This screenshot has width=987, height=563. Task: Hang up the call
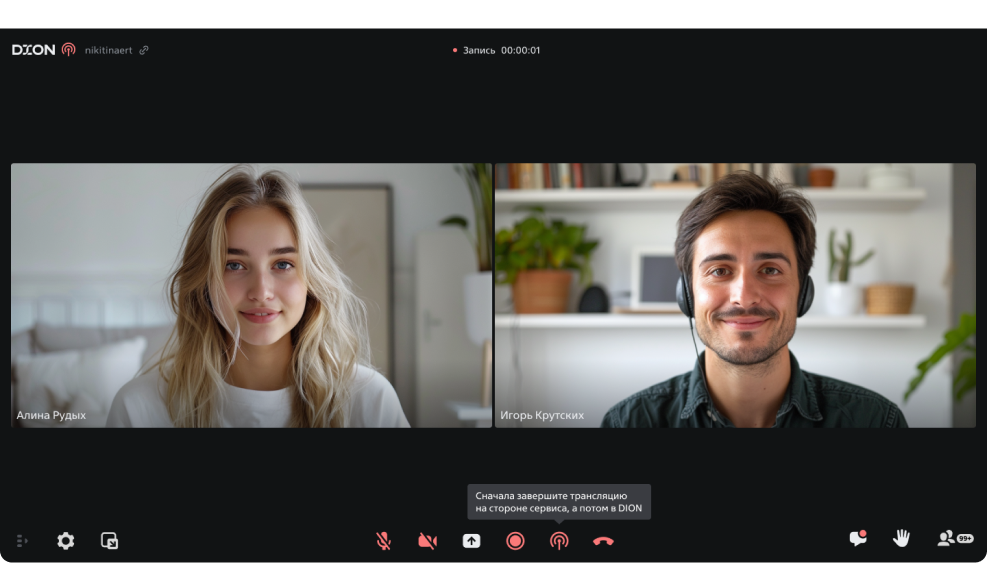[603, 541]
